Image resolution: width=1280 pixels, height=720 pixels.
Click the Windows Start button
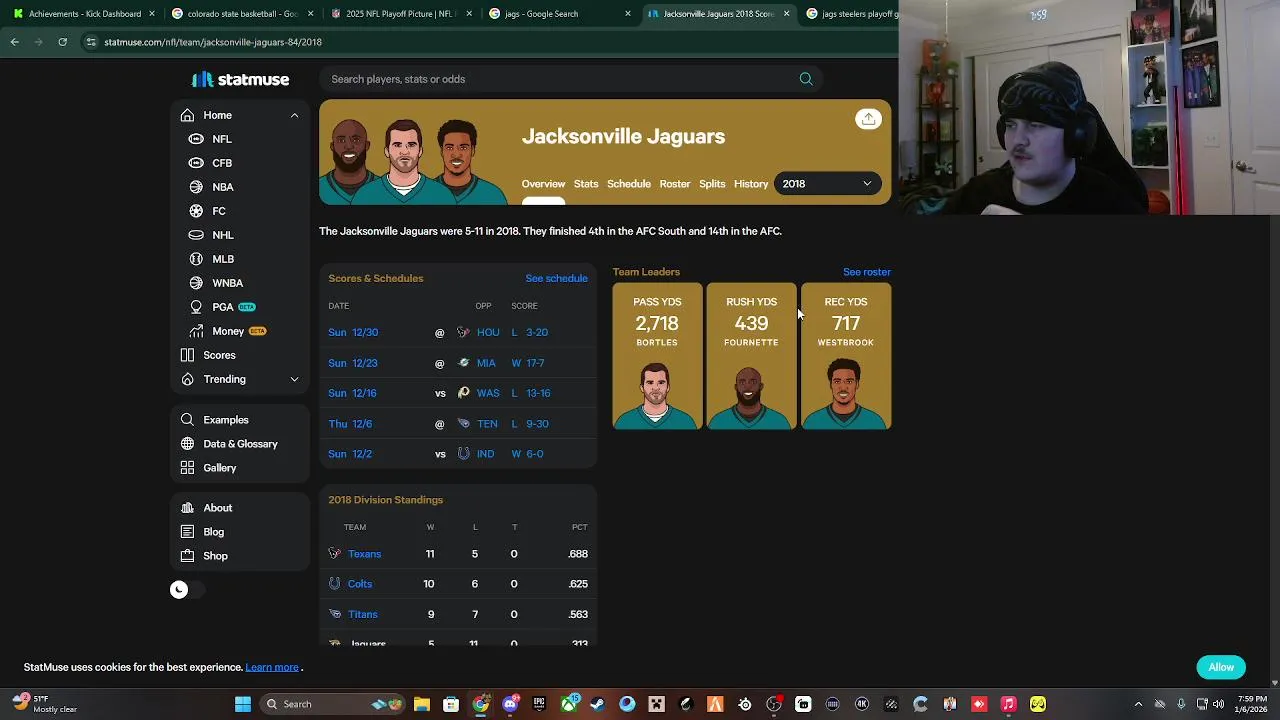(x=243, y=704)
